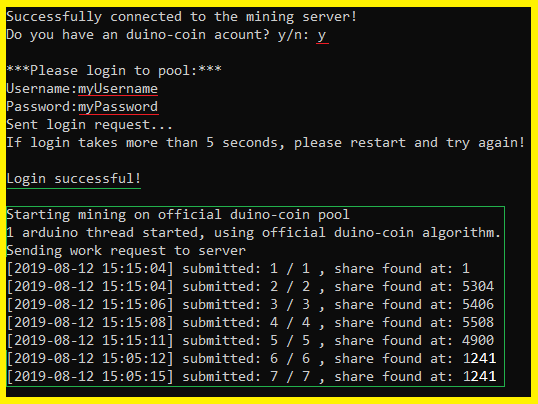Click the log line with share 4900
538x404 pixels.
[x=250, y=340]
